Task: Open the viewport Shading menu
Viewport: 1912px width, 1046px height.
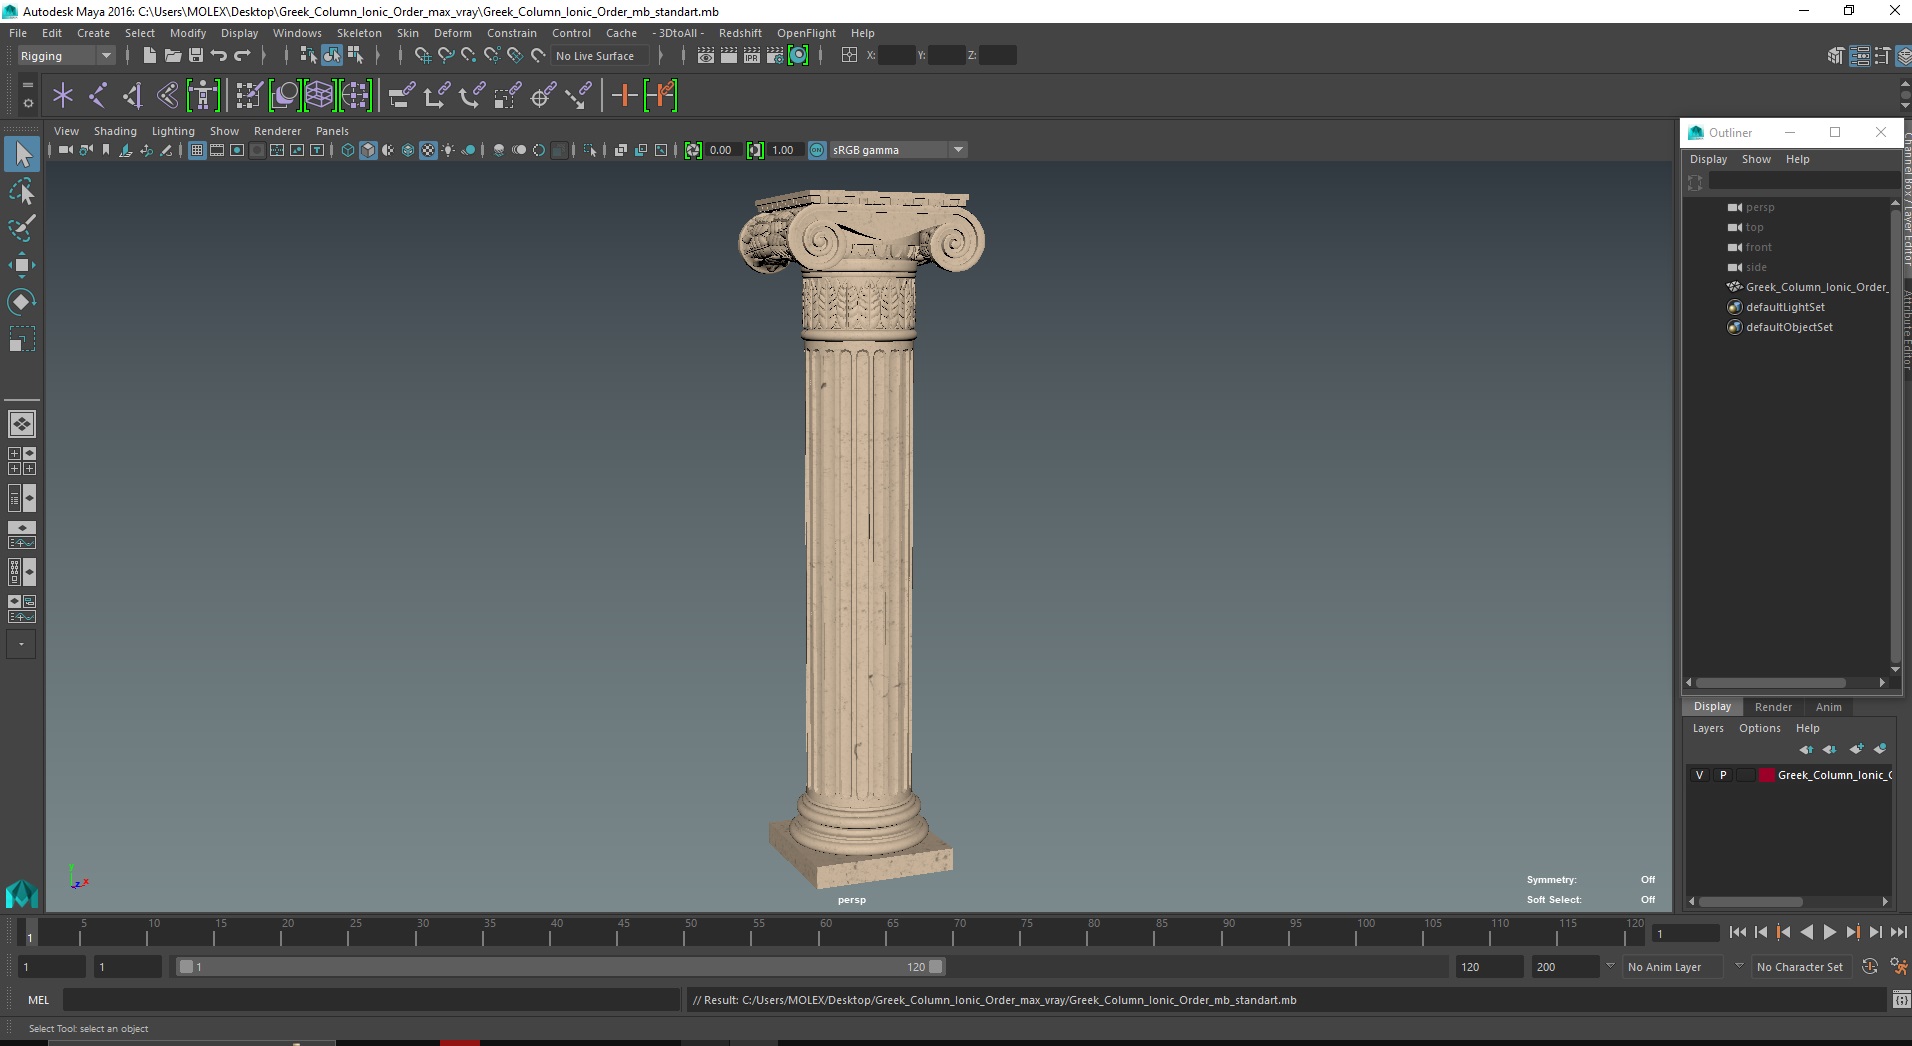Action: point(115,131)
